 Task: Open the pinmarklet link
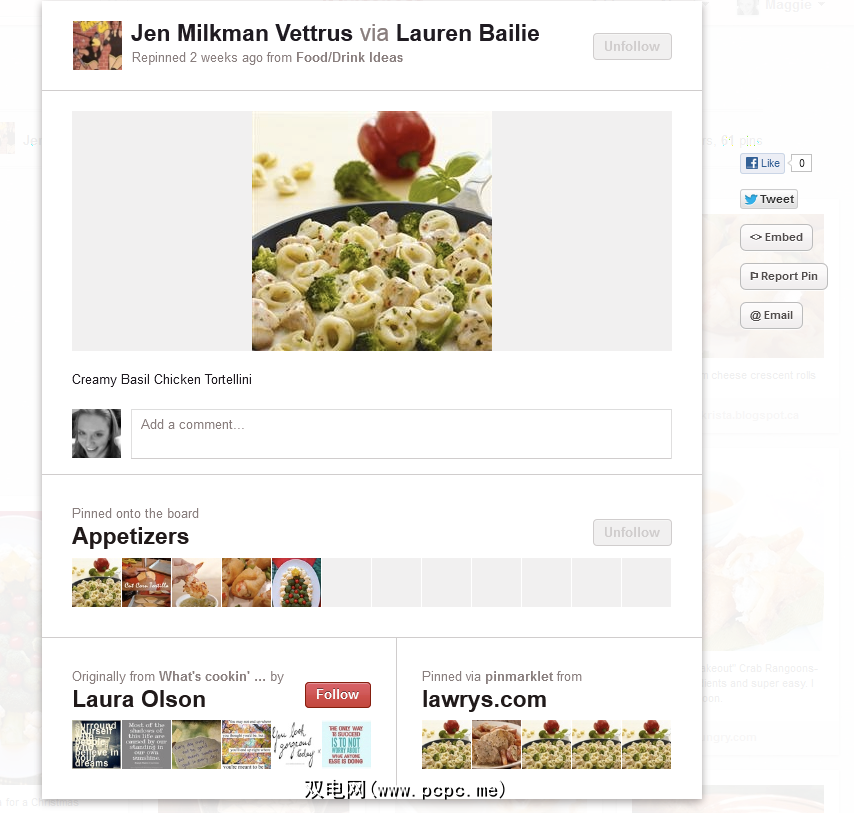[519, 676]
